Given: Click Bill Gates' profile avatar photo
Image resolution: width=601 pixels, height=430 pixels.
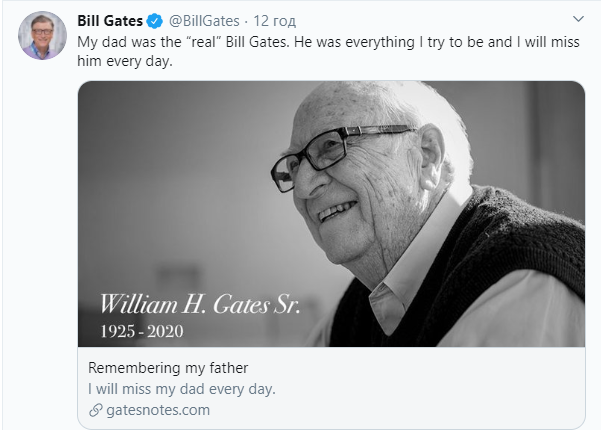Looking at the screenshot, I should pos(37,38).
